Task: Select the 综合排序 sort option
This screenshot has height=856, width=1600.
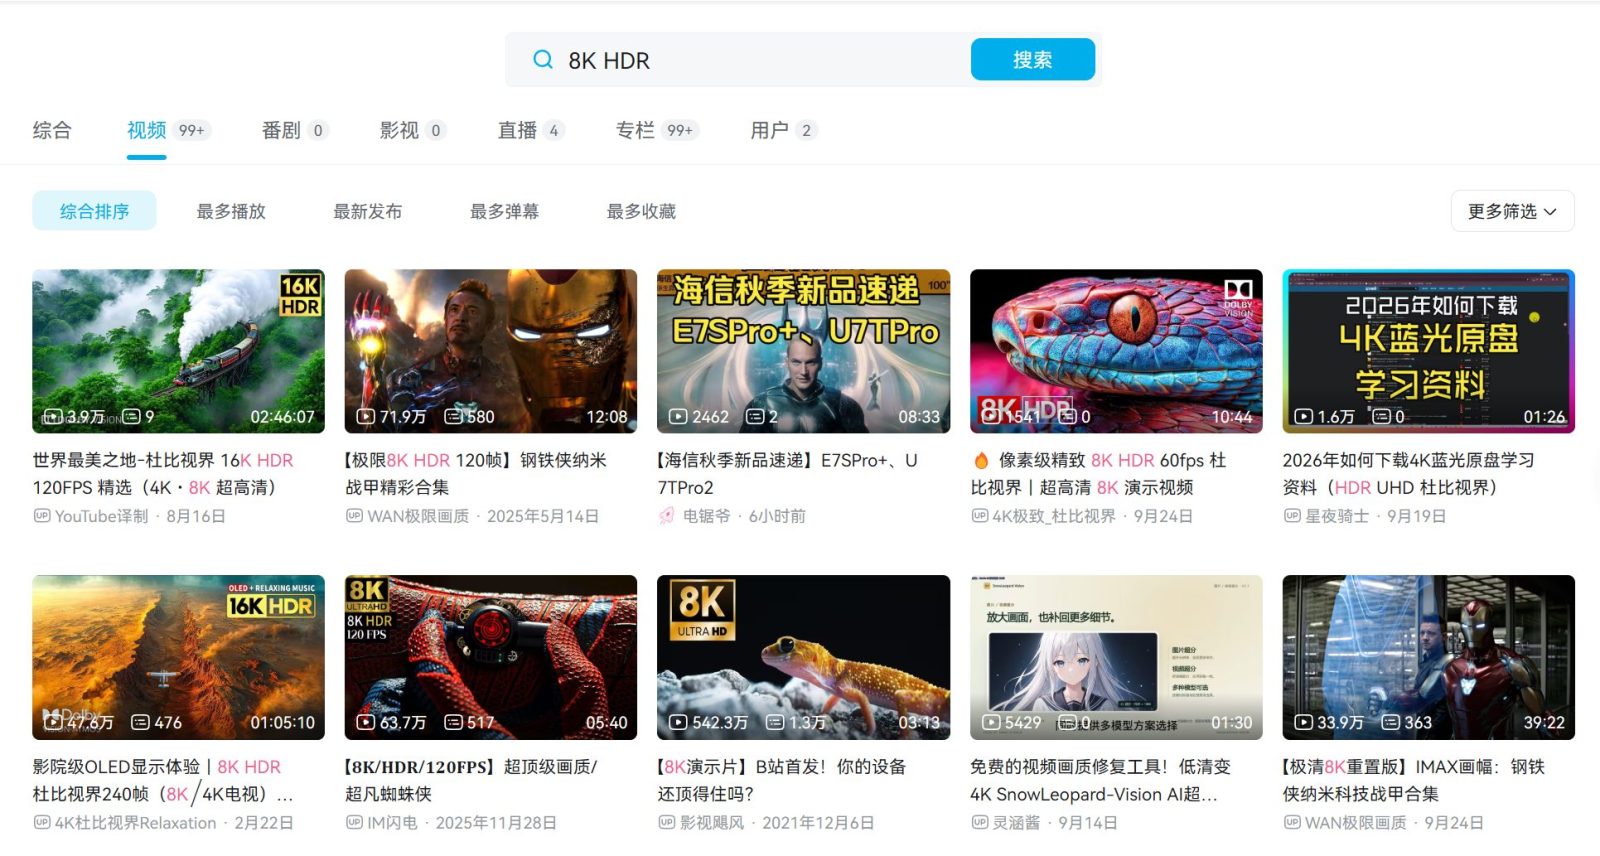Action: [94, 211]
